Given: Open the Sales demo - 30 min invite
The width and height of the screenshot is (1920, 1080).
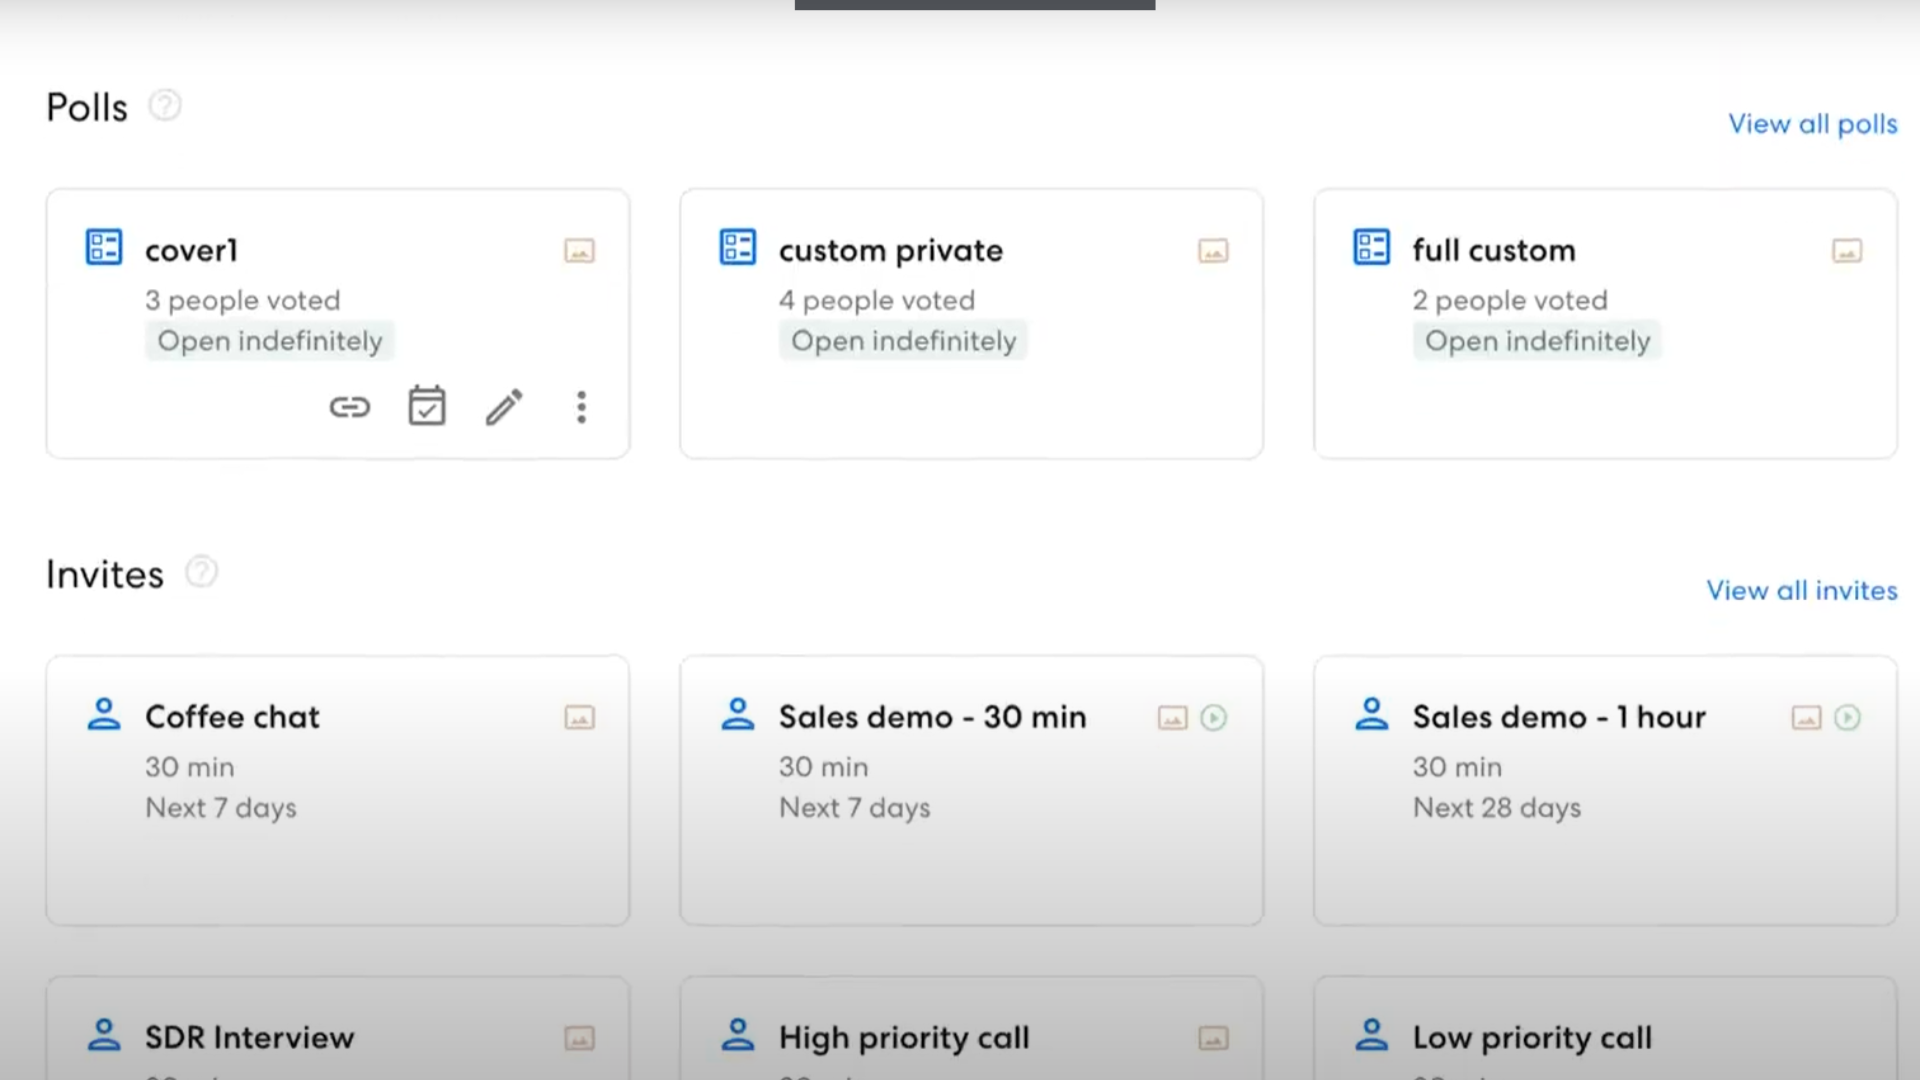Looking at the screenshot, I should [932, 717].
